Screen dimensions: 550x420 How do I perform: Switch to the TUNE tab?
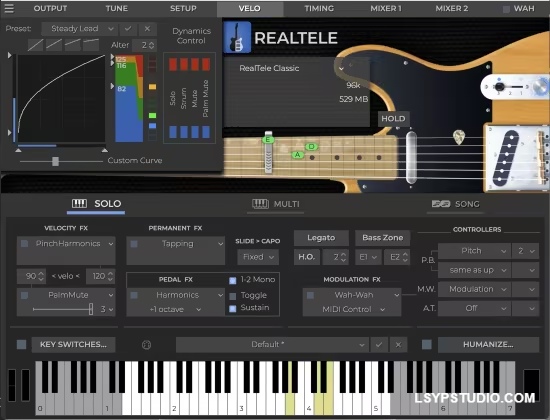[x=116, y=8]
